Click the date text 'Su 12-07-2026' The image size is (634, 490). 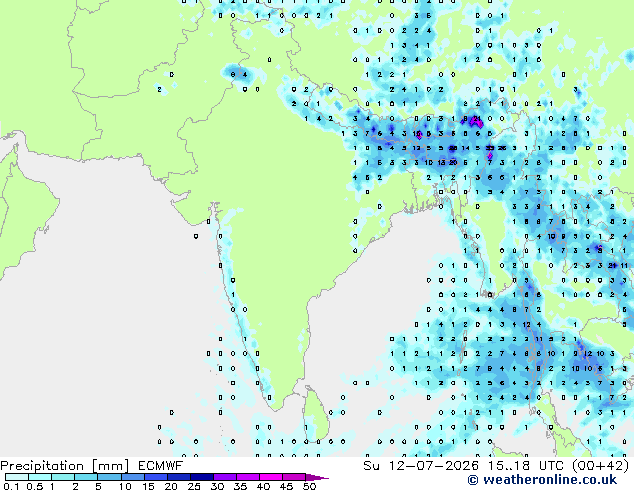(421, 466)
